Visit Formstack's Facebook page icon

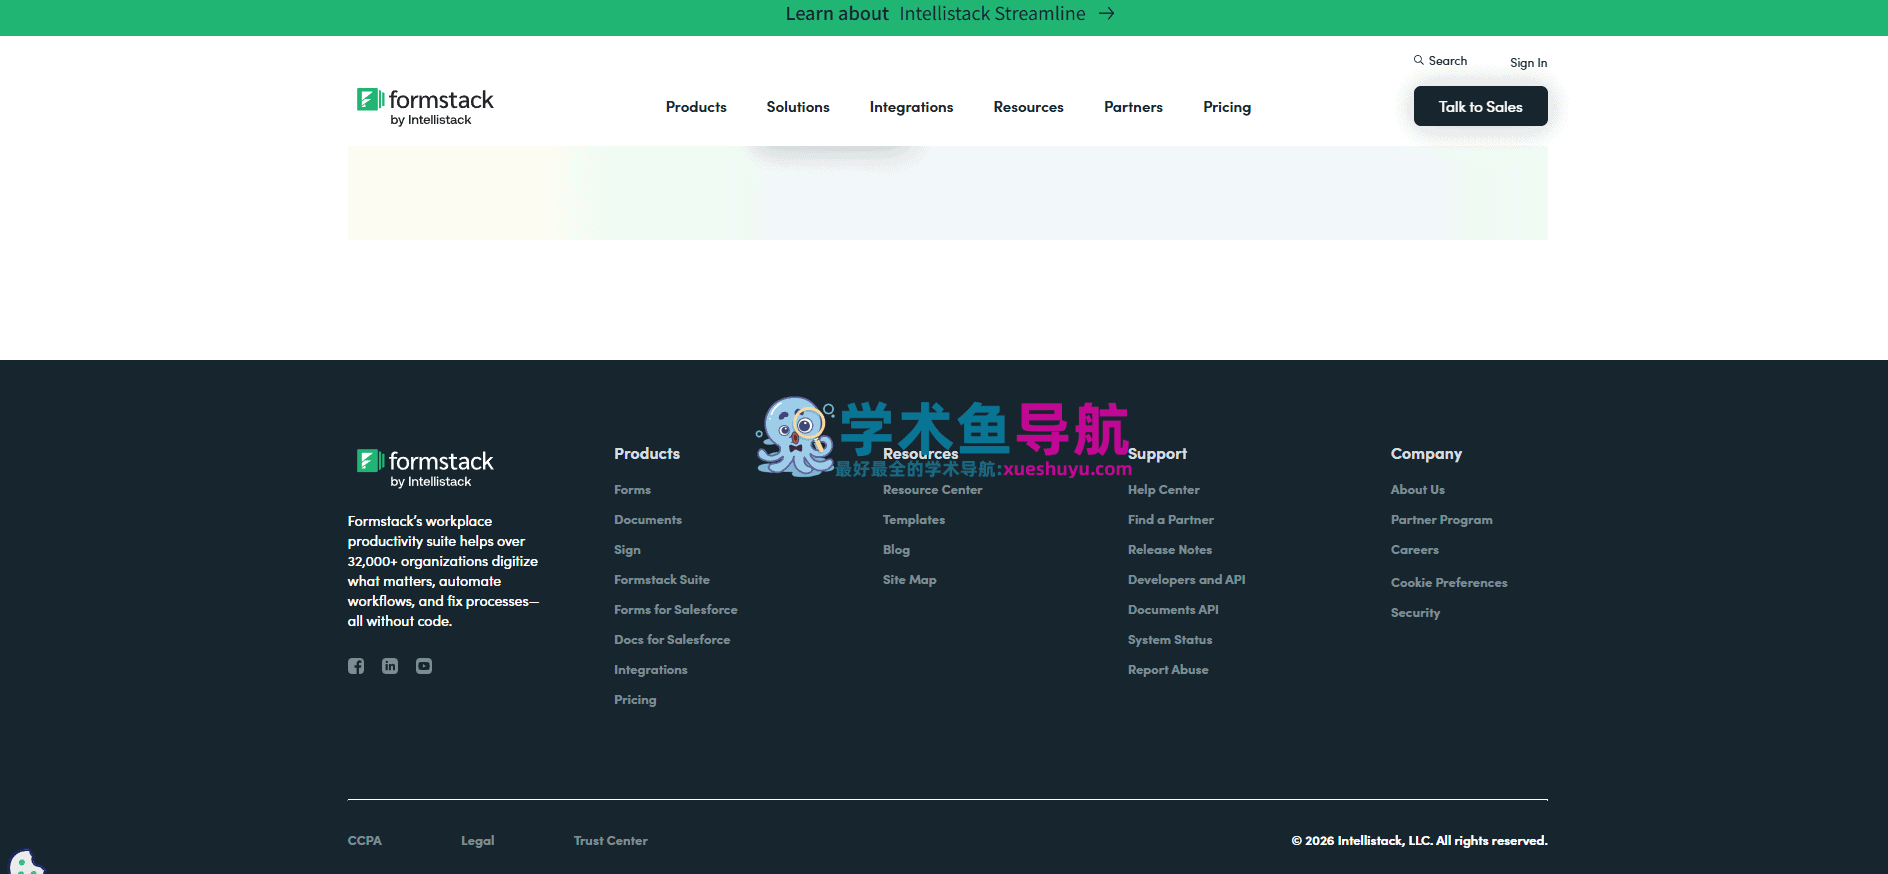tap(356, 666)
